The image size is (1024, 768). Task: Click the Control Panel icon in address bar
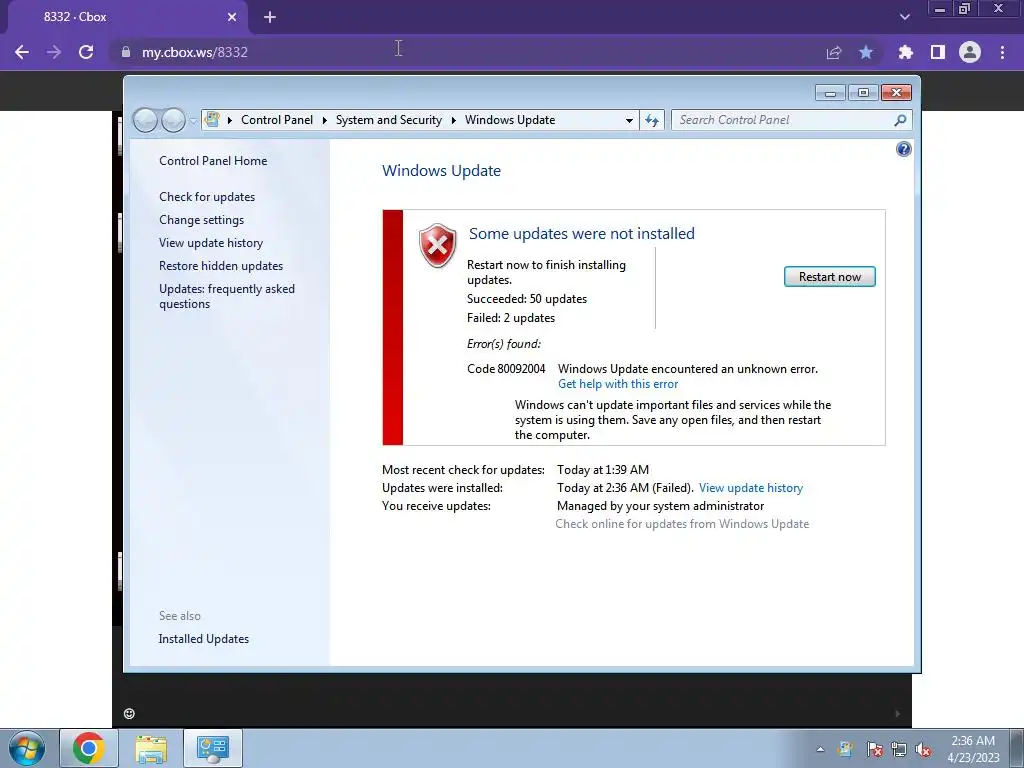pos(212,120)
